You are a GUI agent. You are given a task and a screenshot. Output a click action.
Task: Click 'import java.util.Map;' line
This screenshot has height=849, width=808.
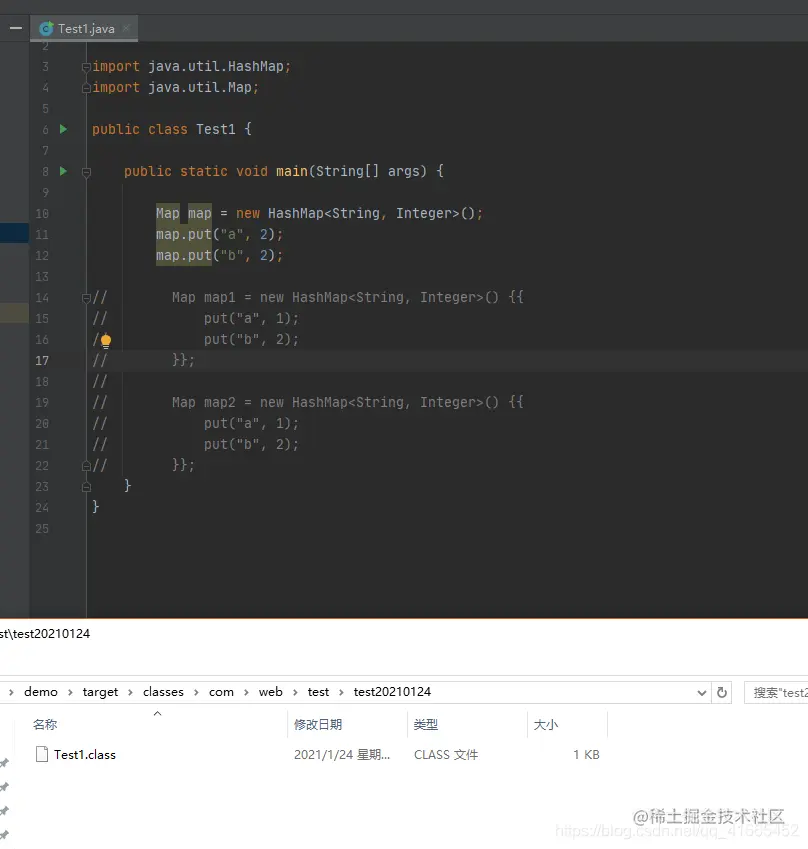point(175,87)
